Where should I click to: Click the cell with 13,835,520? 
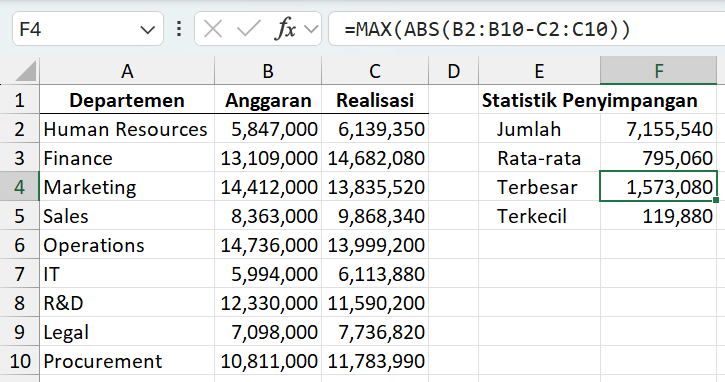(375, 187)
